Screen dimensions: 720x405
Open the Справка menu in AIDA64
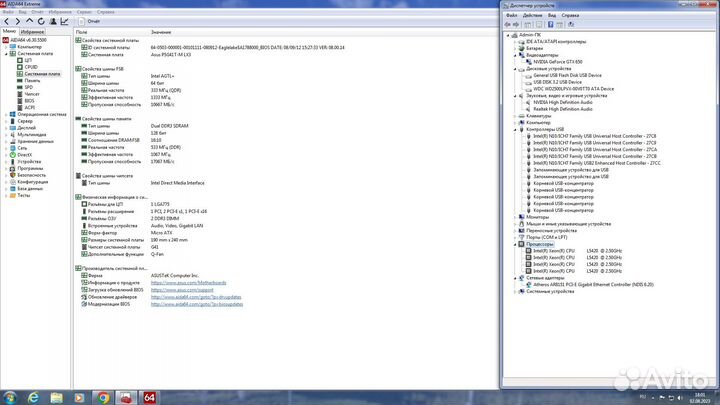click(x=106, y=12)
